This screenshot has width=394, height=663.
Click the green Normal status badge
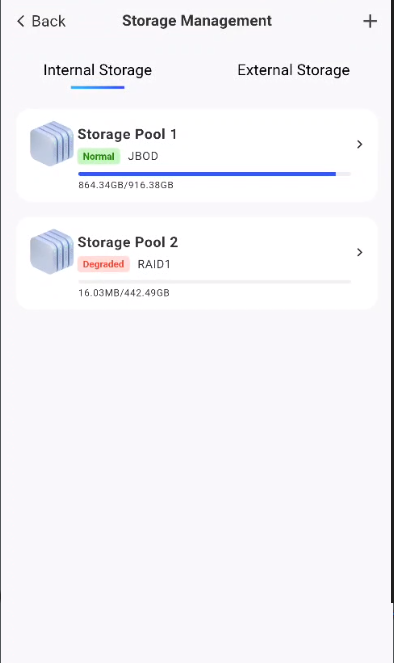pyautogui.click(x=98, y=156)
